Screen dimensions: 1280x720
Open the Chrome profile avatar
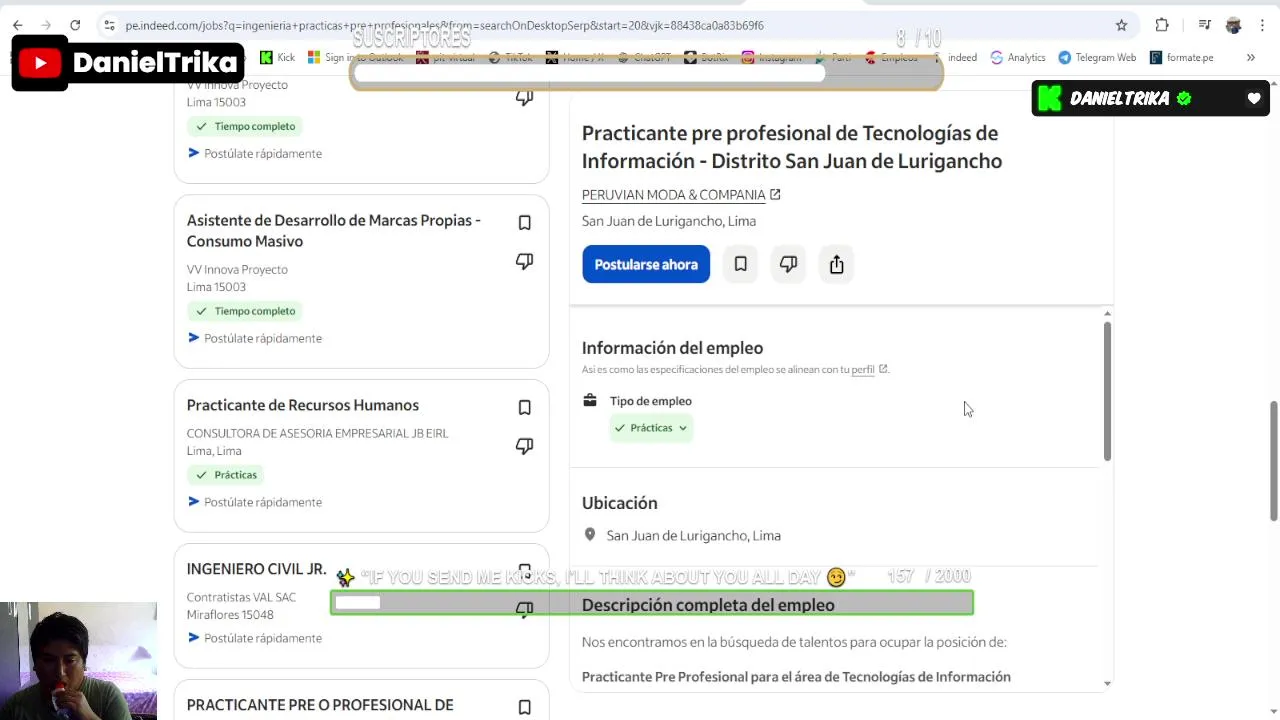(x=1233, y=25)
